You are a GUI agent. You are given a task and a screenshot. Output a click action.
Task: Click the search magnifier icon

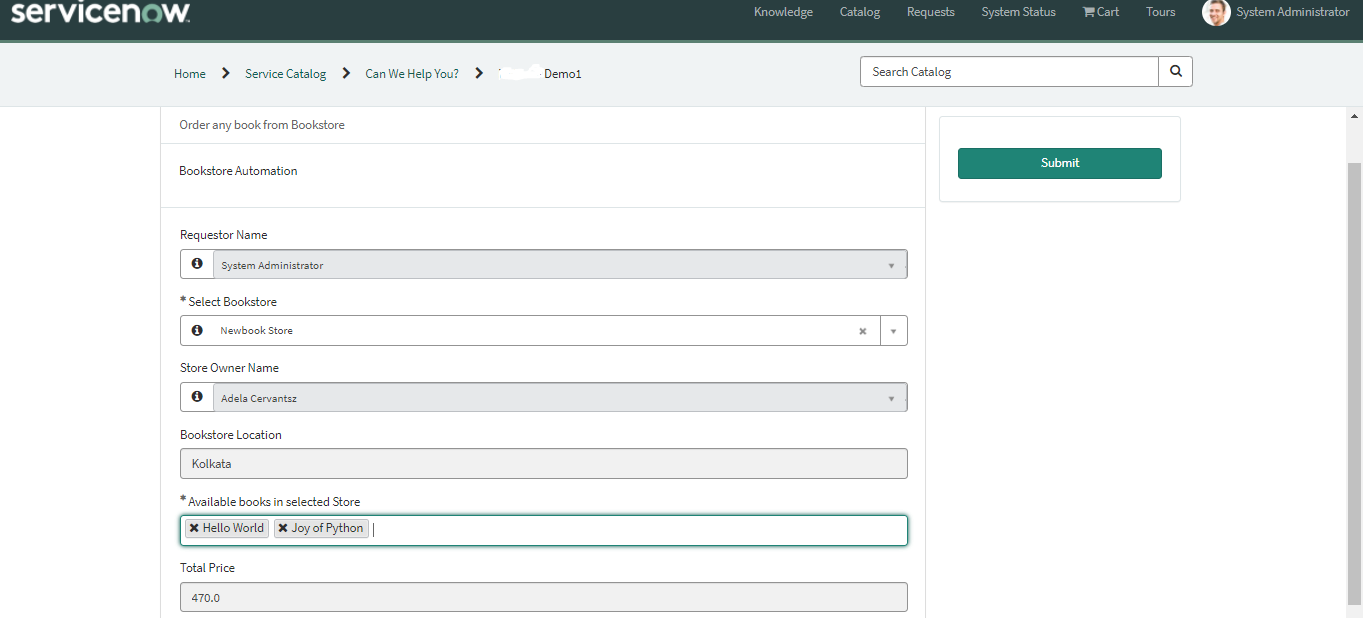point(1175,71)
